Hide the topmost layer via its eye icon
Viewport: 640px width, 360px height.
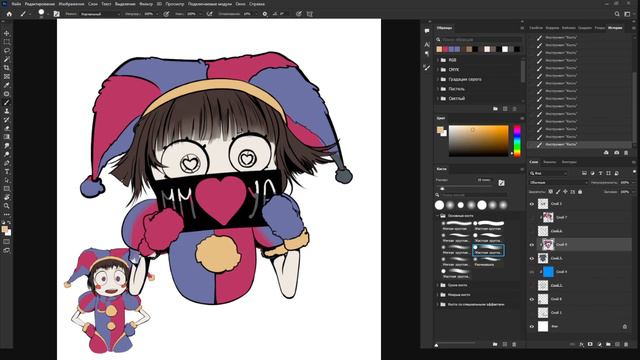(x=532, y=204)
